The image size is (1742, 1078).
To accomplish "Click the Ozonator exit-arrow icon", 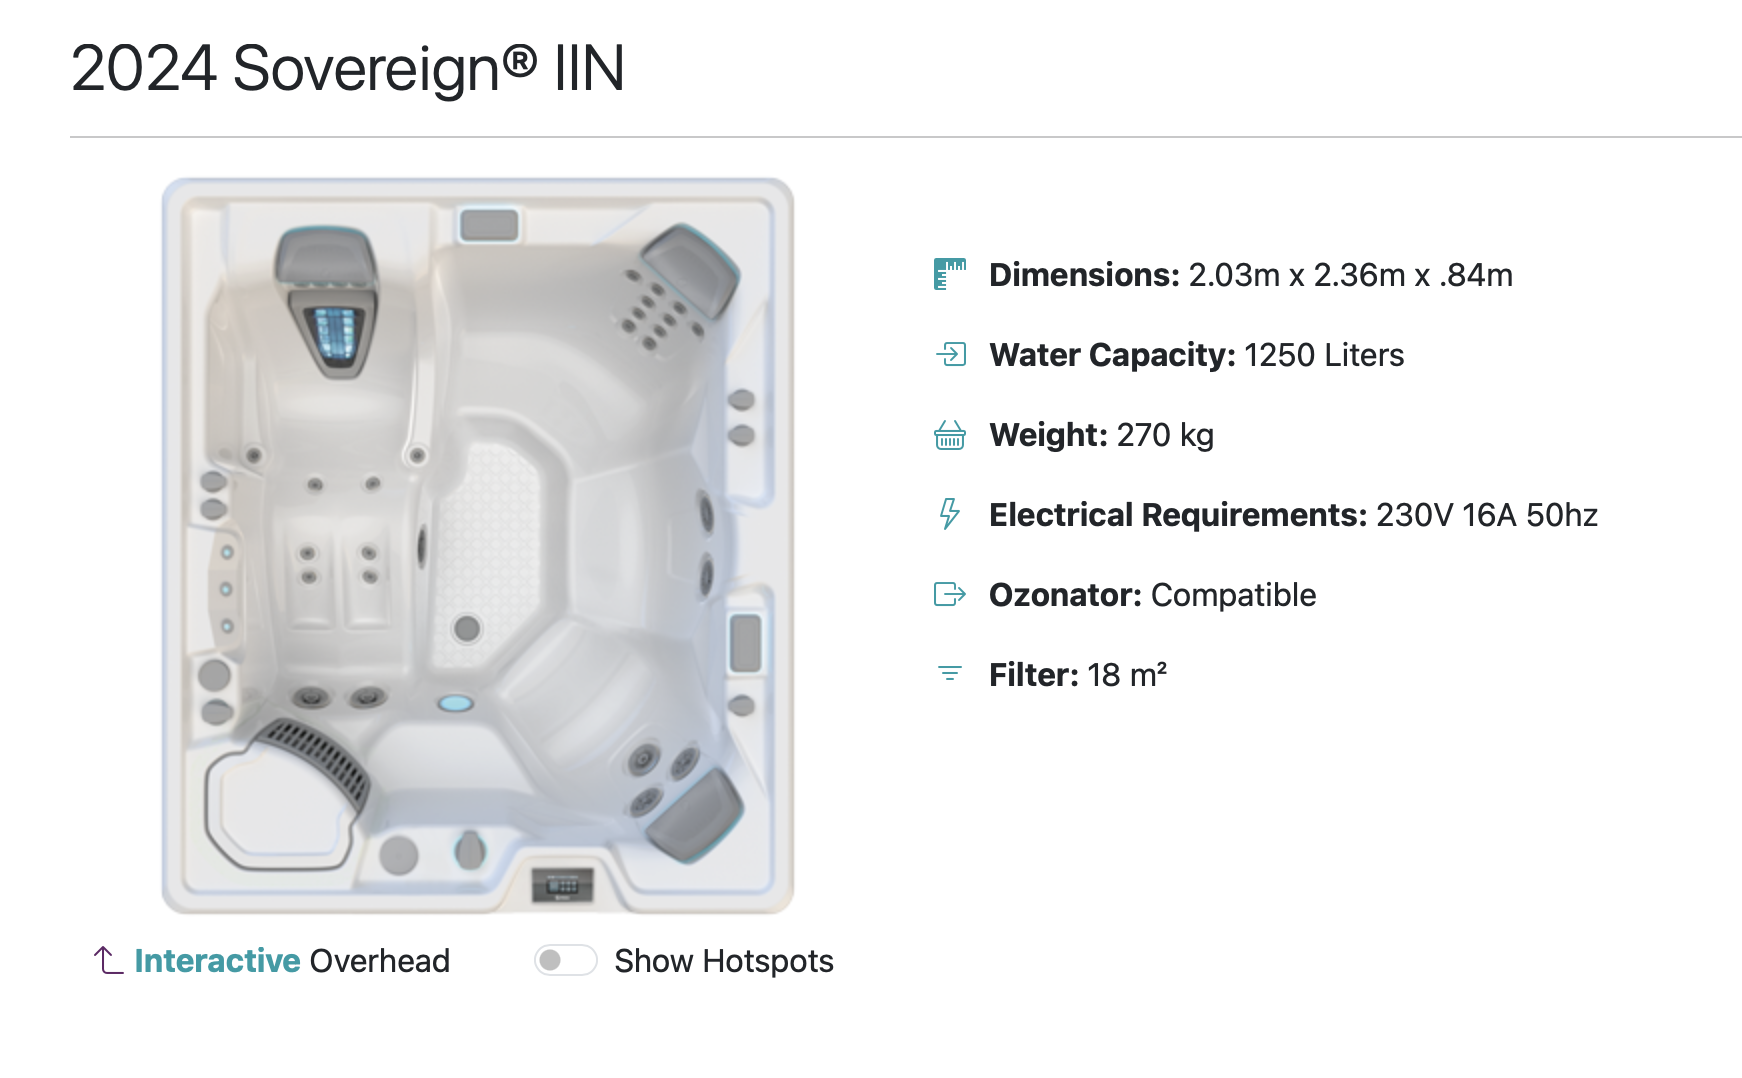I will coord(949,594).
